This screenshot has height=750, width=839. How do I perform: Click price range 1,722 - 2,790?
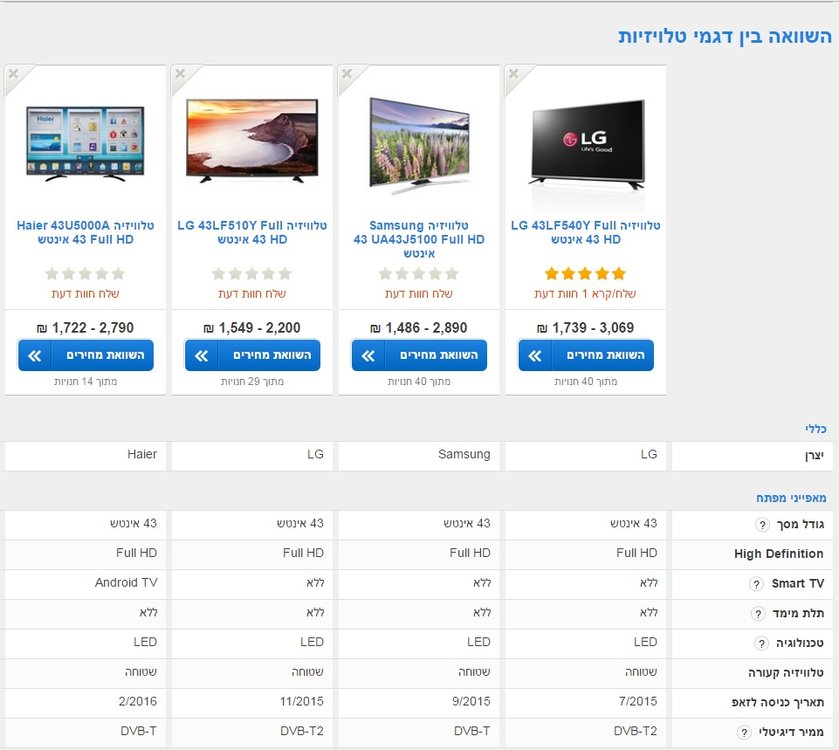coord(86,327)
